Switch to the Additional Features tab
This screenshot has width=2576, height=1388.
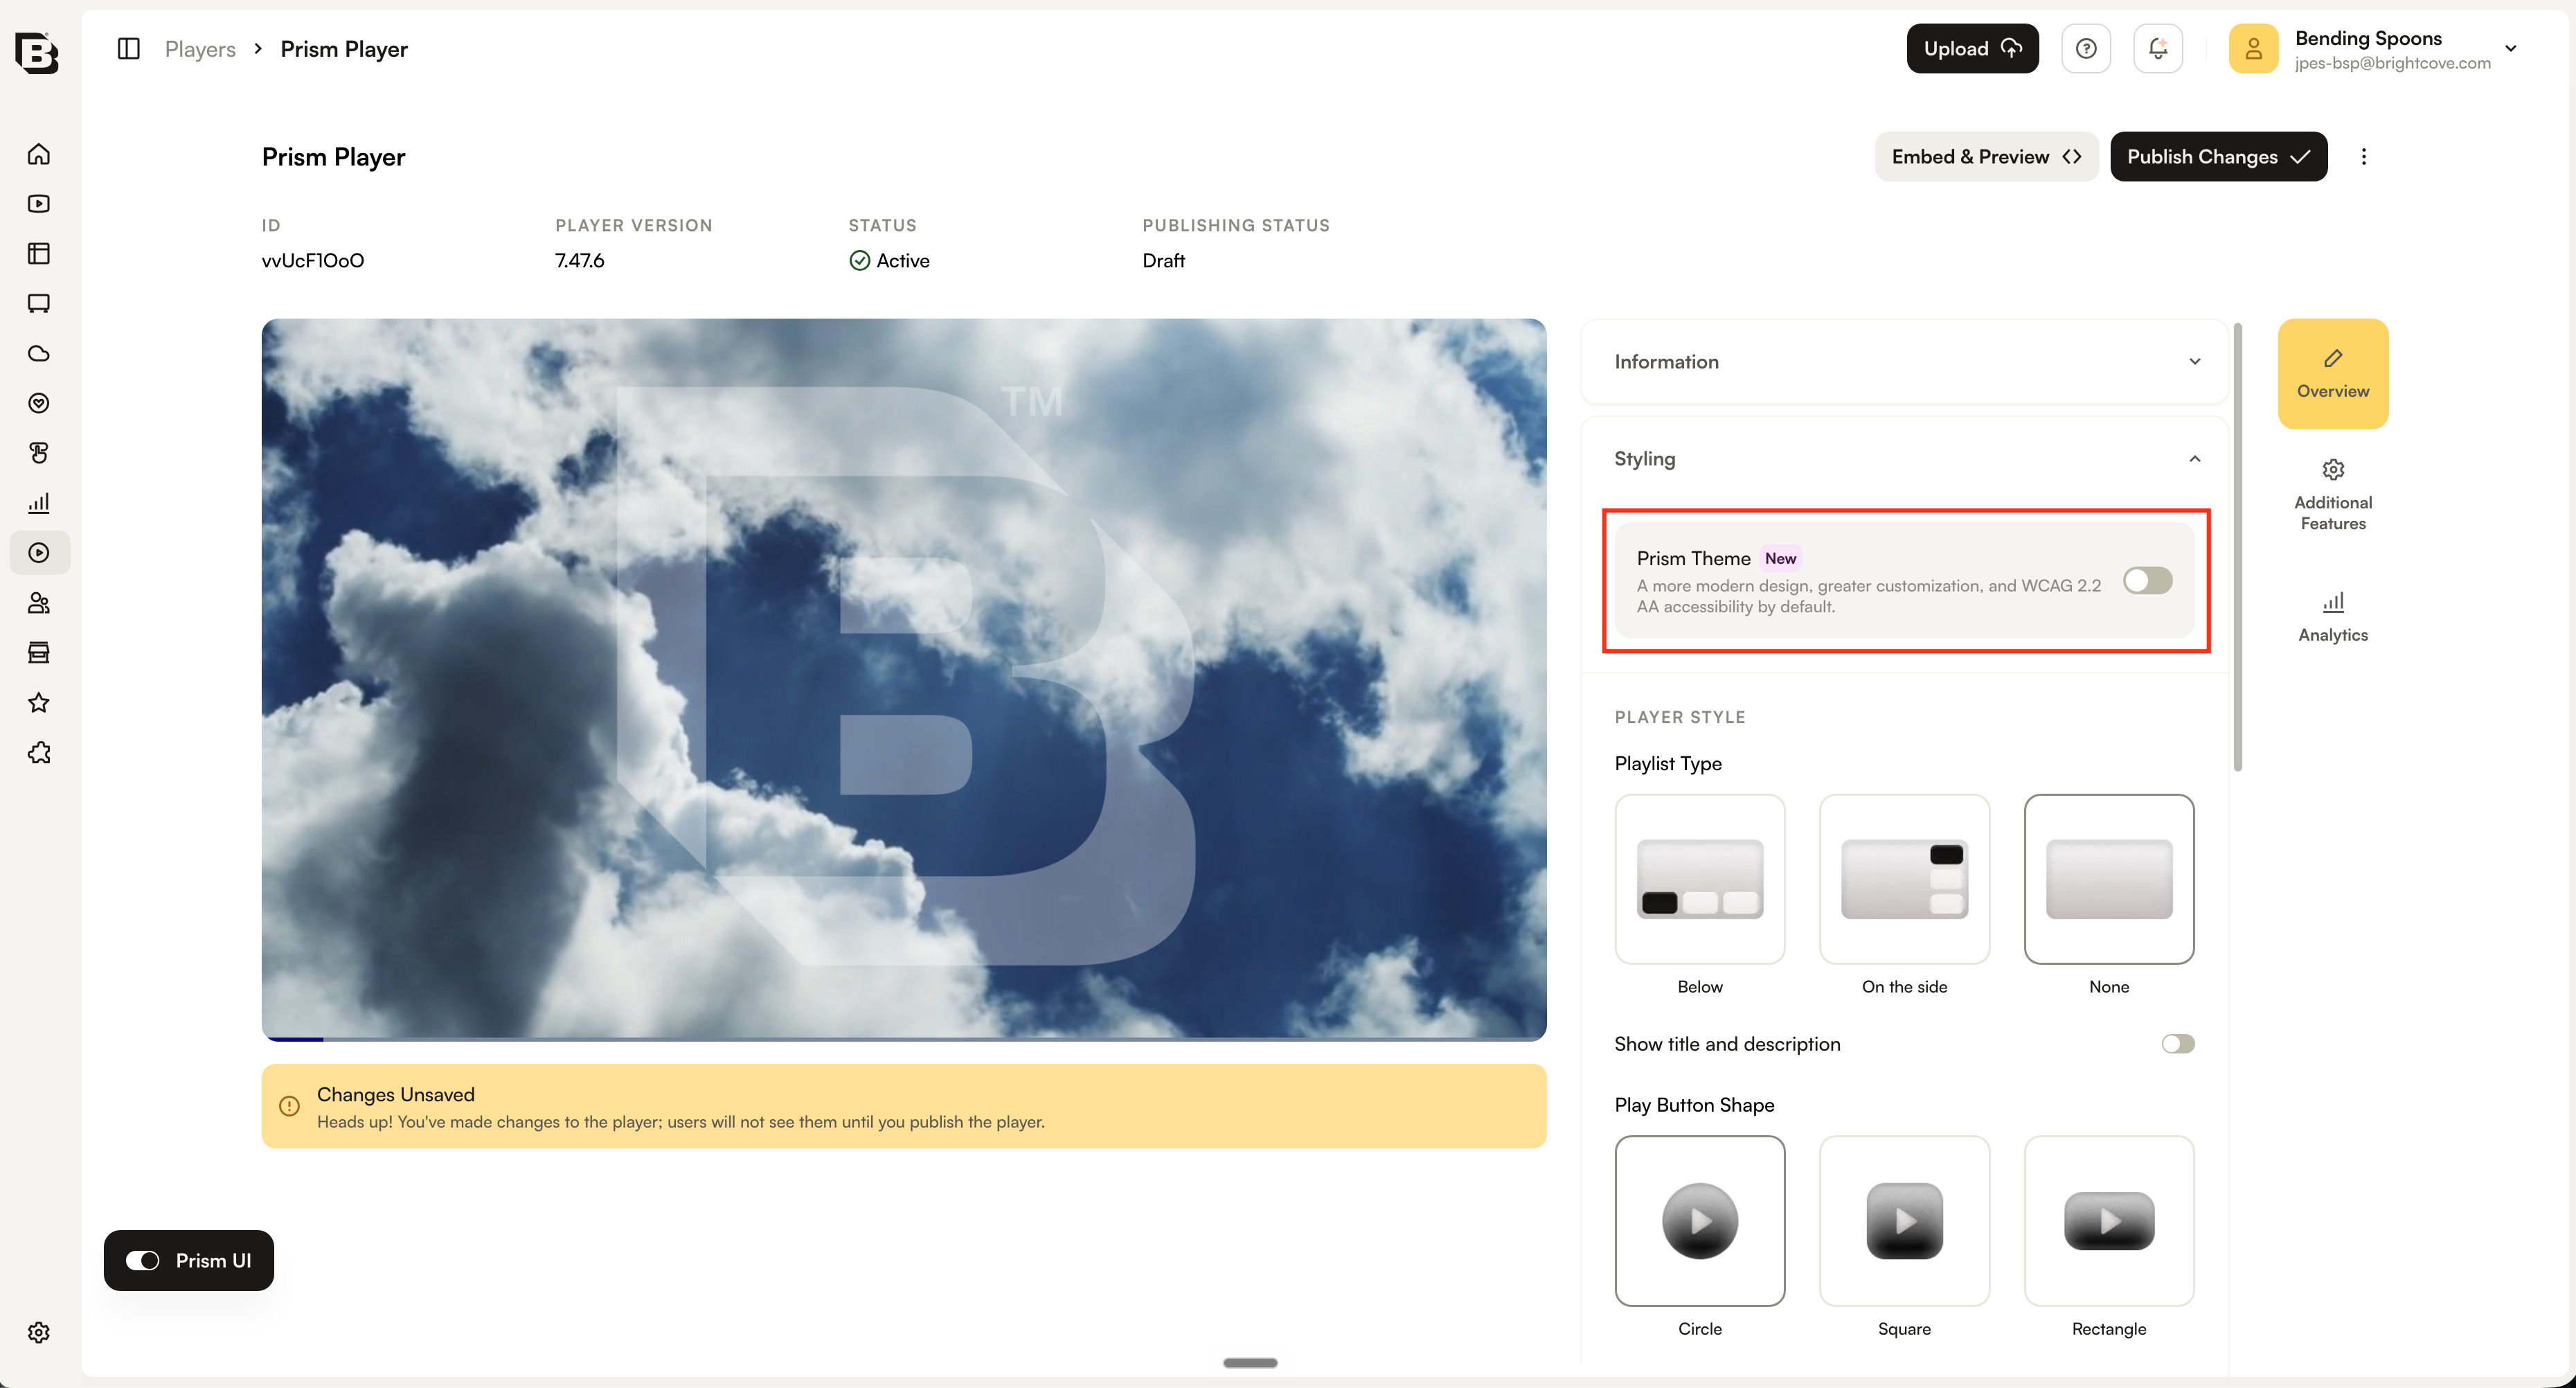click(2333, 496)
